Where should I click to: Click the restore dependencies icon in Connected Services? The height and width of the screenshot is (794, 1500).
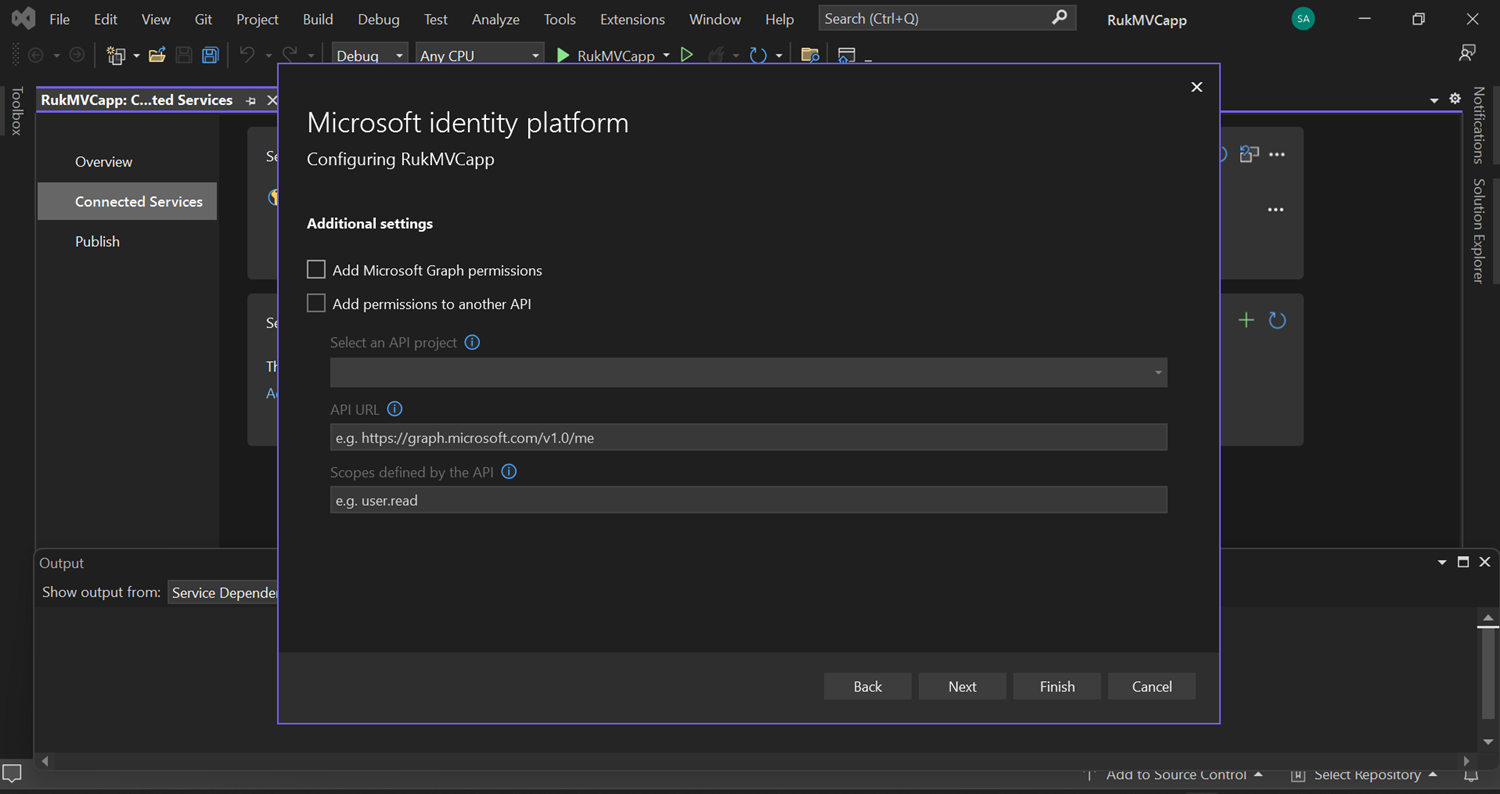[x=1249, y=154]
